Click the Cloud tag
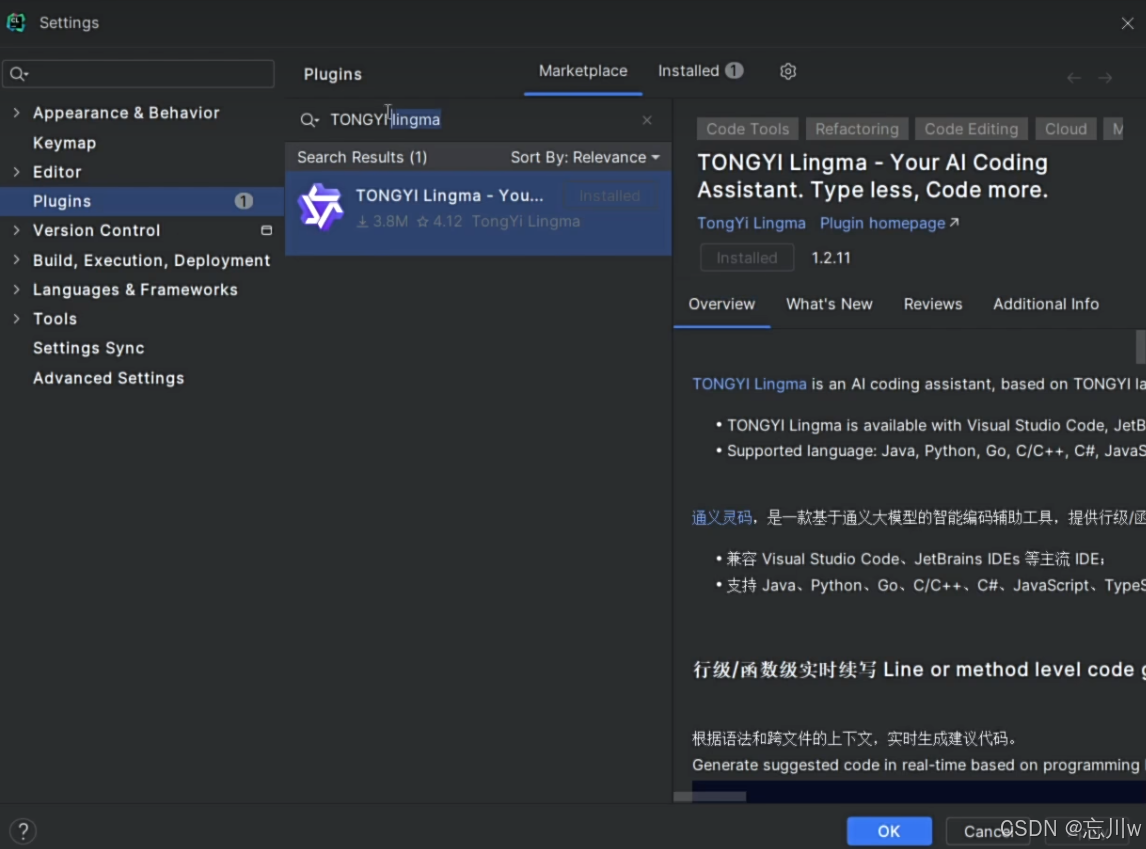 click(x=1065, y=129)
